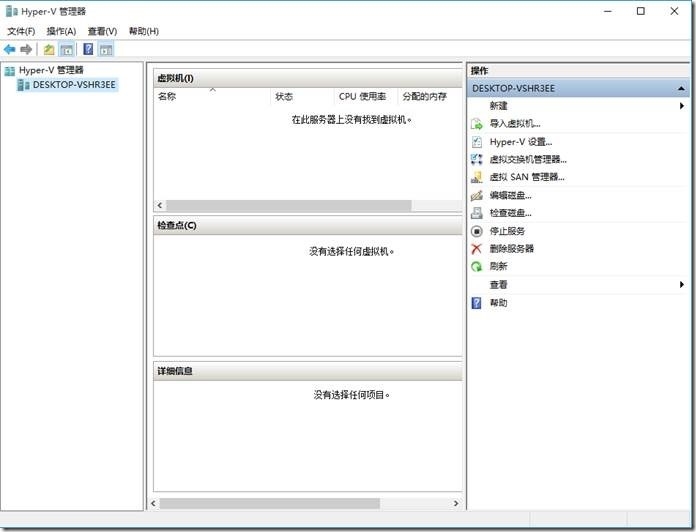
Task: Open Hyper-V 设置... action
Action: pyautogui.click(x=521, y=142)
